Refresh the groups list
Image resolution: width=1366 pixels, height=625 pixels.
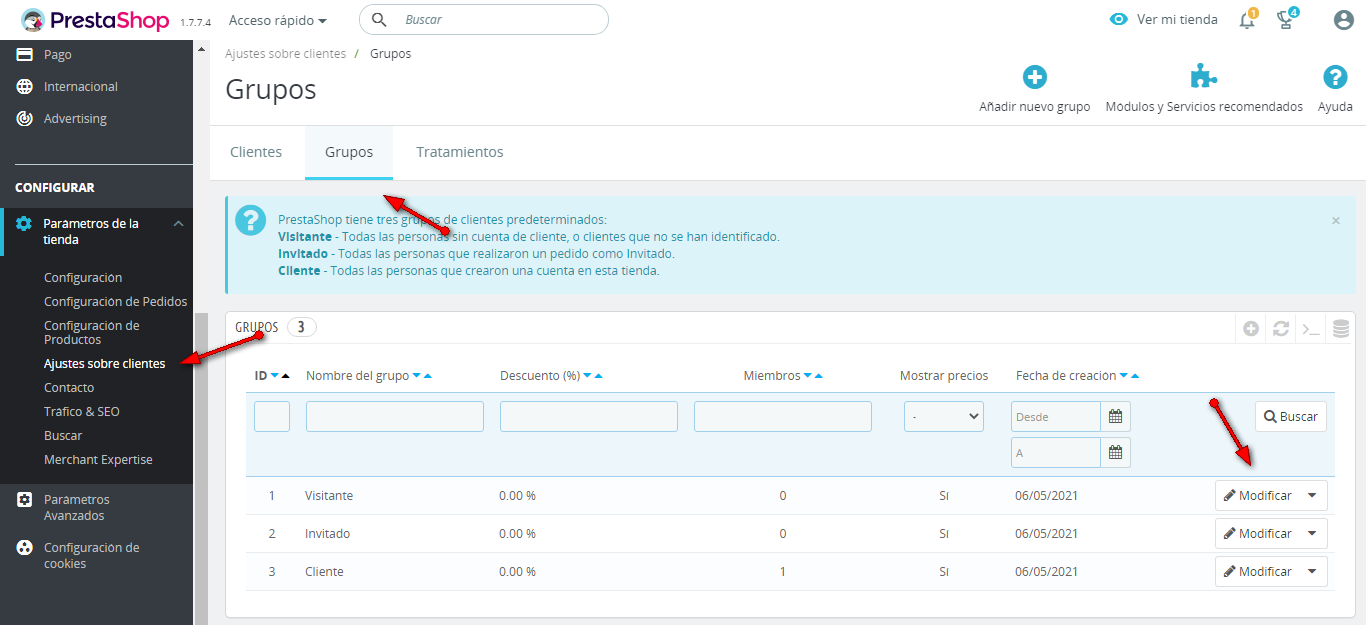[1281, 328]
